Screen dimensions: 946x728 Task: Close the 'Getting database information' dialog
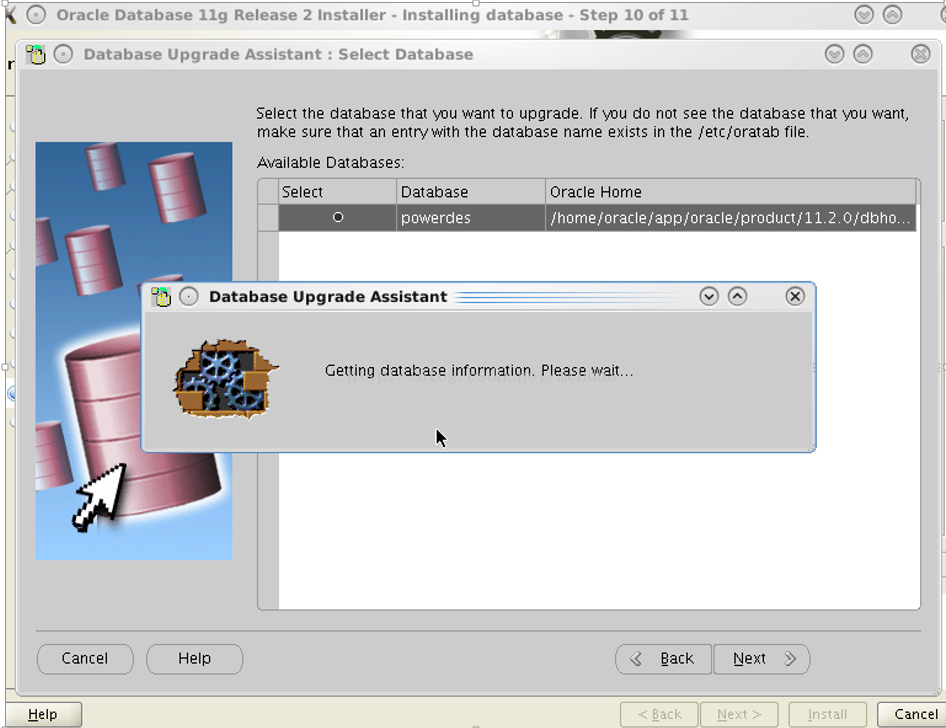click(x=795, y=296)
